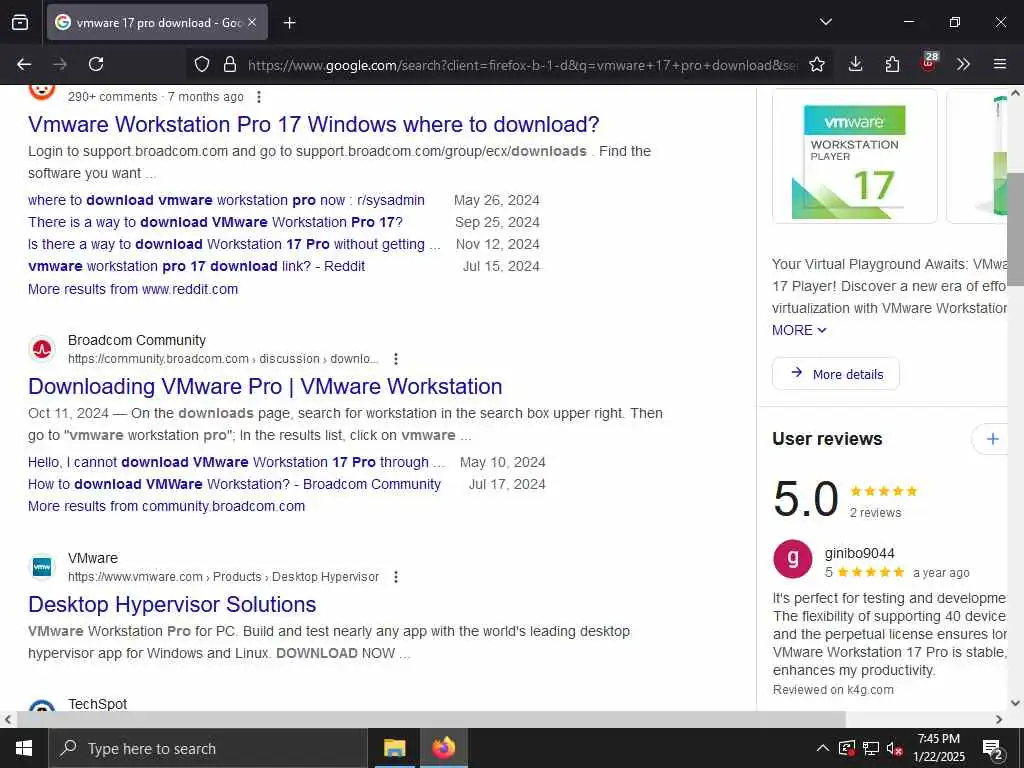Viewport: 1024px width, 768px height.
Task: Open the extensions puzzle icon
Action: click(x=891, y=64)
